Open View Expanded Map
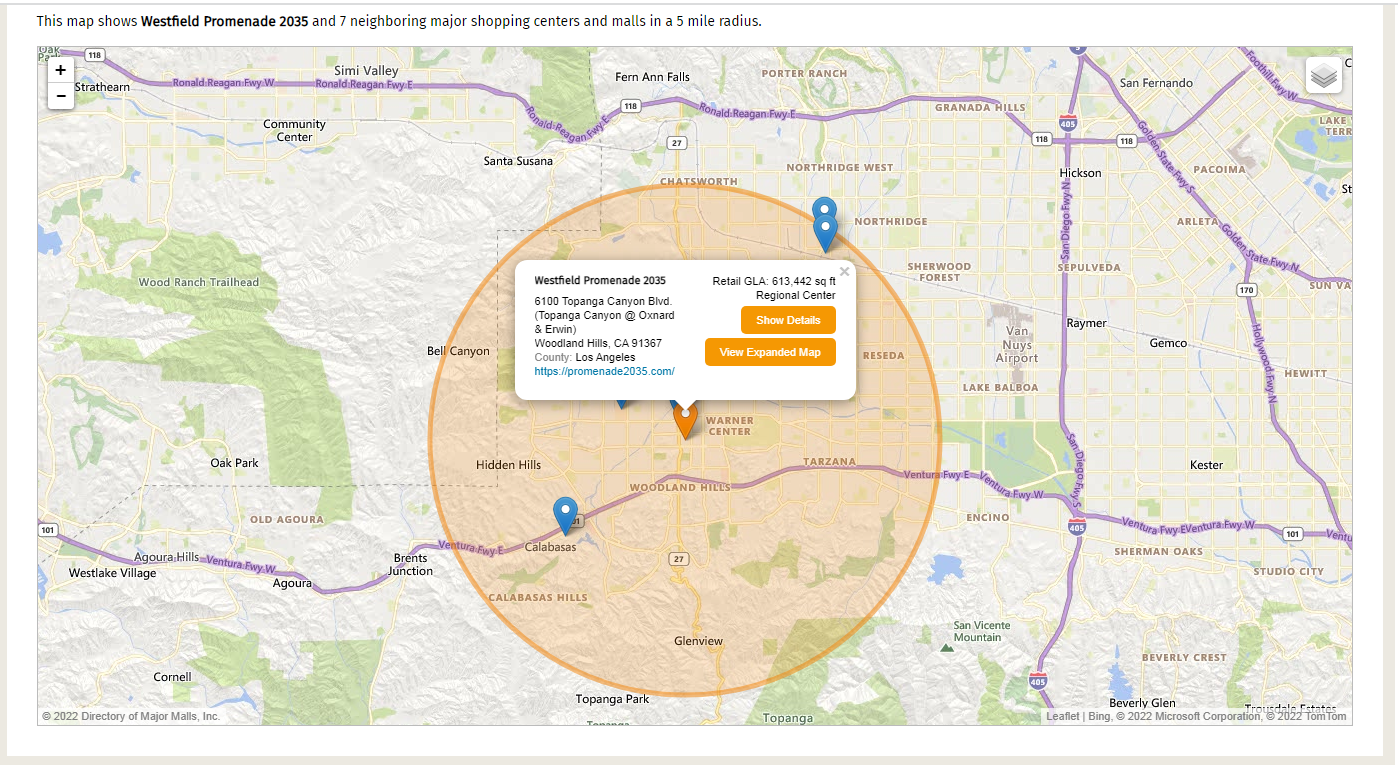Screen dimensions: 1398x765 tap(769, 352)
